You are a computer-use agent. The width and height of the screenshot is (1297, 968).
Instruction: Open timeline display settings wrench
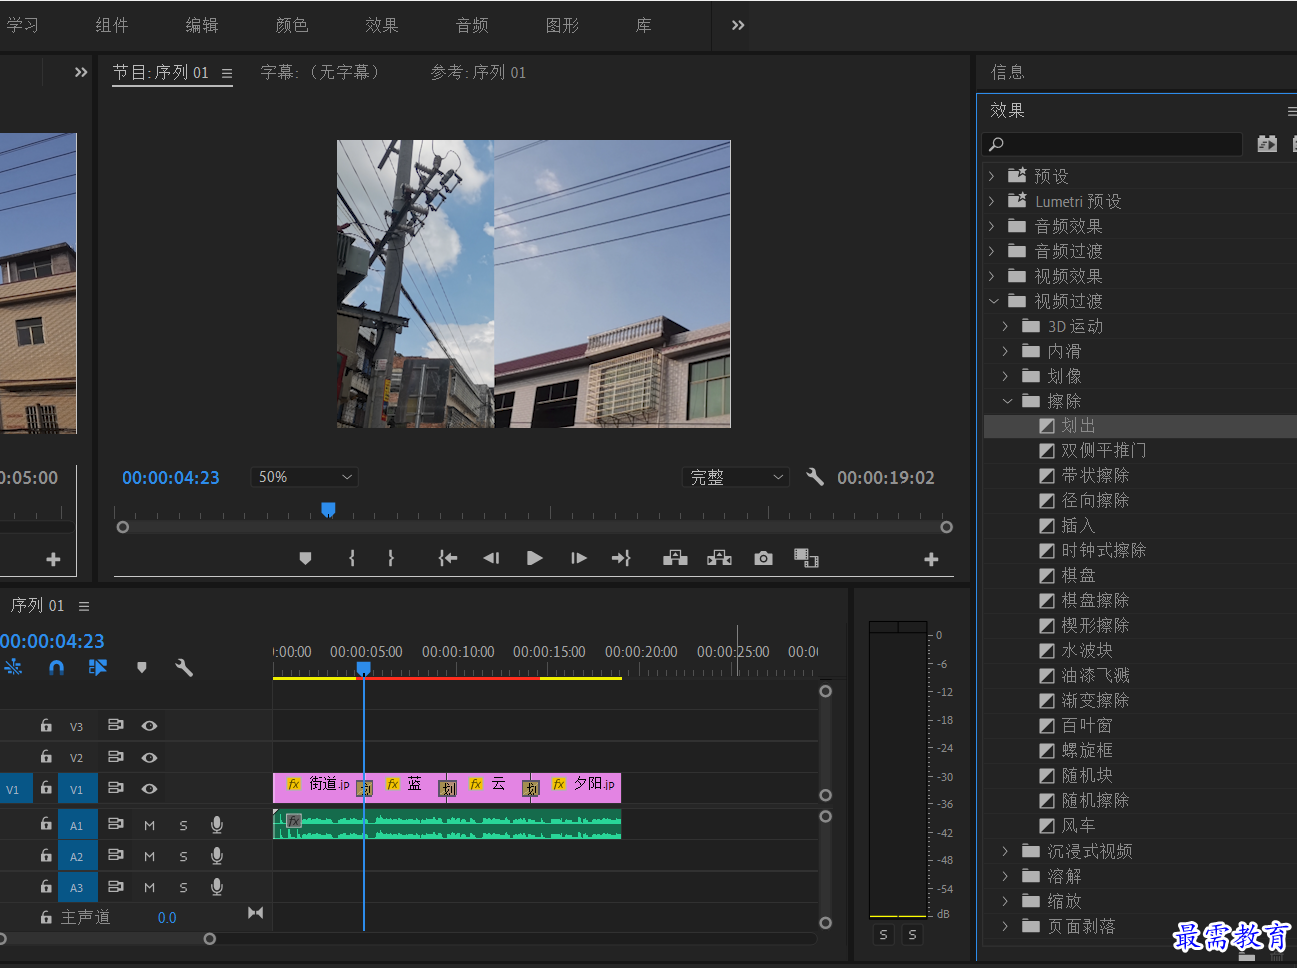[x=184, y=667]
